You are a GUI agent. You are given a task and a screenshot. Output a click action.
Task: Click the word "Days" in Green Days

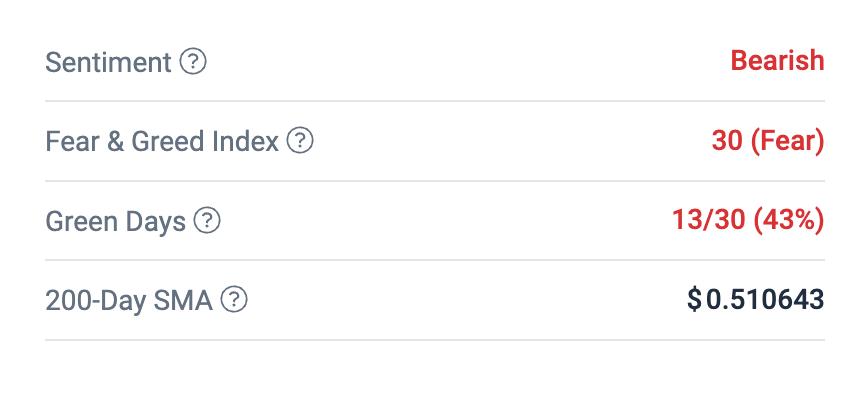(156, 221)
